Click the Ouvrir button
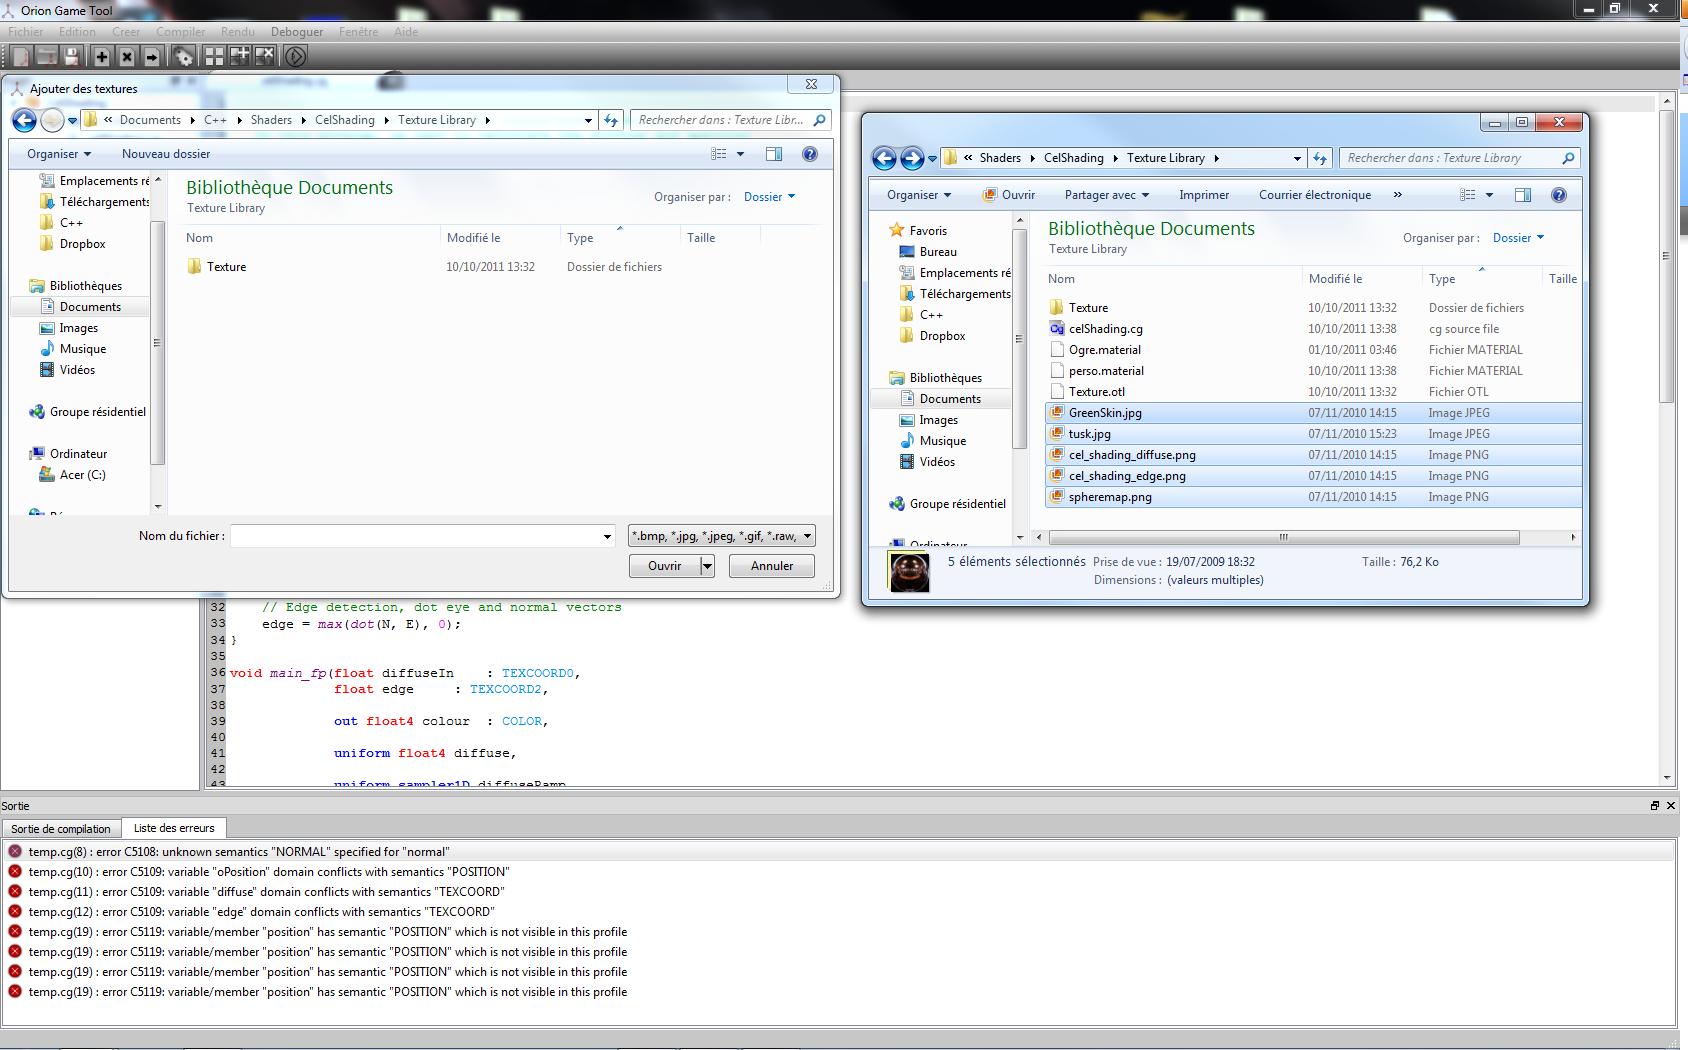1688x1050 pixels. [x=664, y=565]
